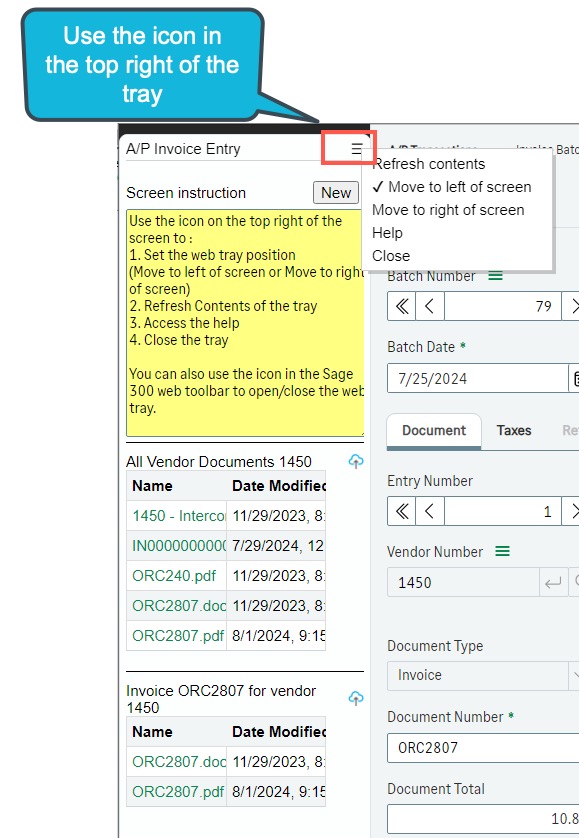Select checked Move to left of screen
Screen dimensions: 579x838
(x=452, y=187)
